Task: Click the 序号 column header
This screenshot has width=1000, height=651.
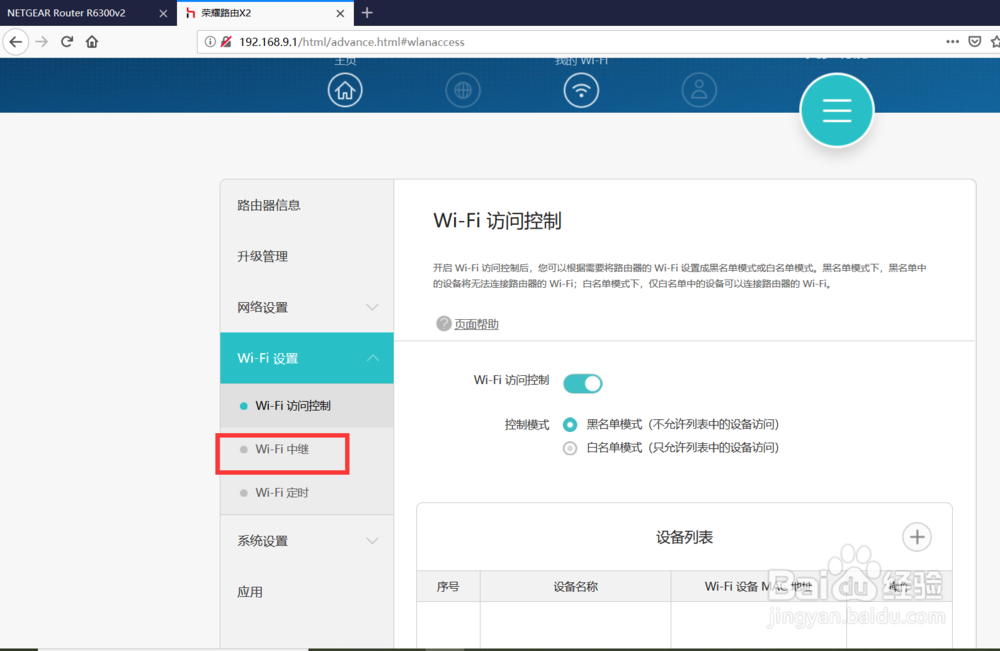Action: click(448, 587)
